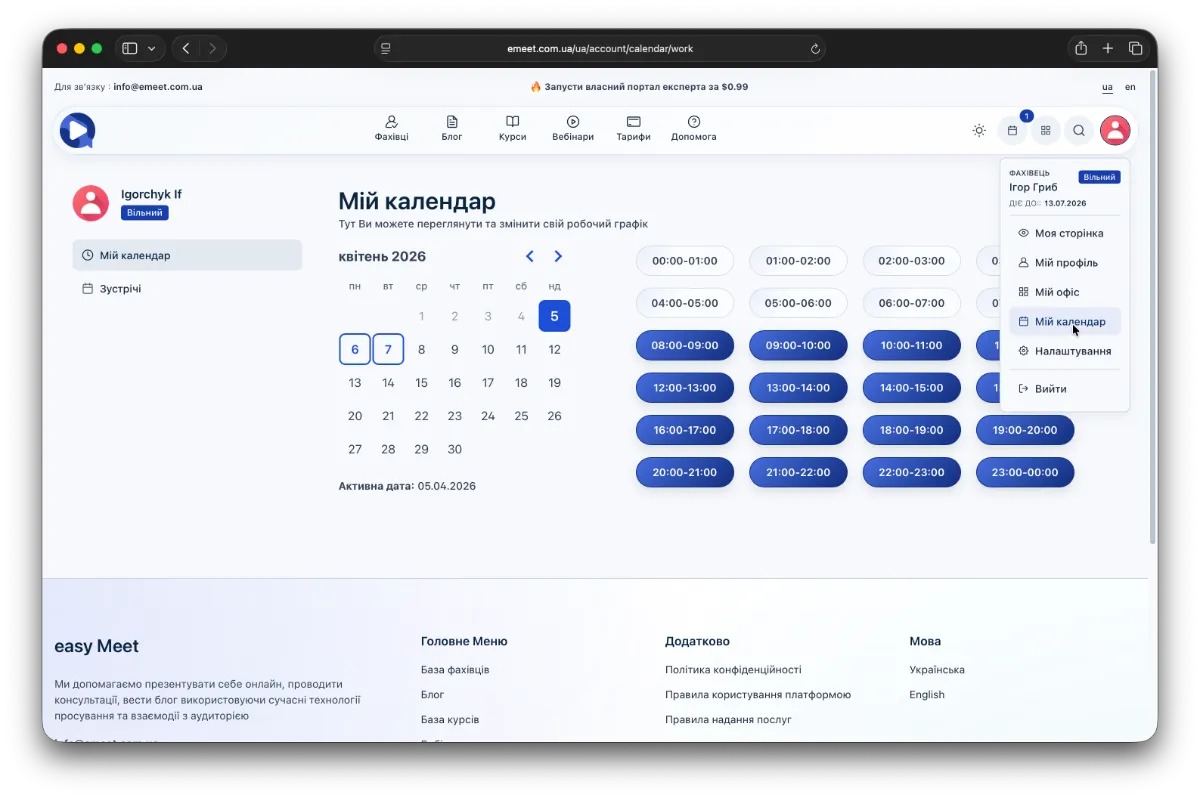Open the Вебінари play icon
This screenshot has height=798, width=1200.
pos(573,122)
